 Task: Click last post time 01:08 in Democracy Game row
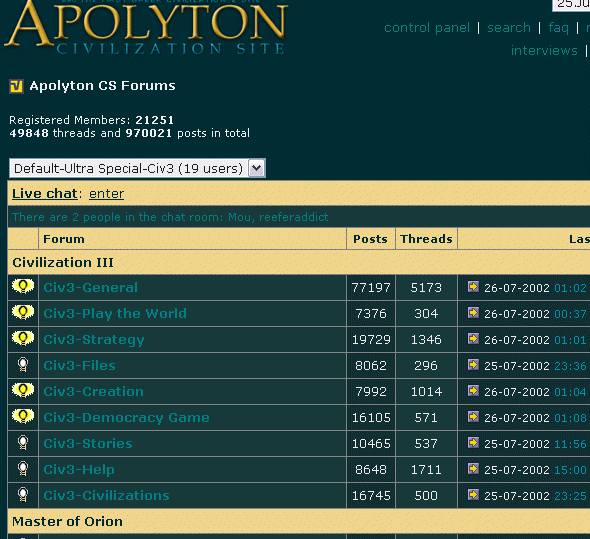coord(570,418)
